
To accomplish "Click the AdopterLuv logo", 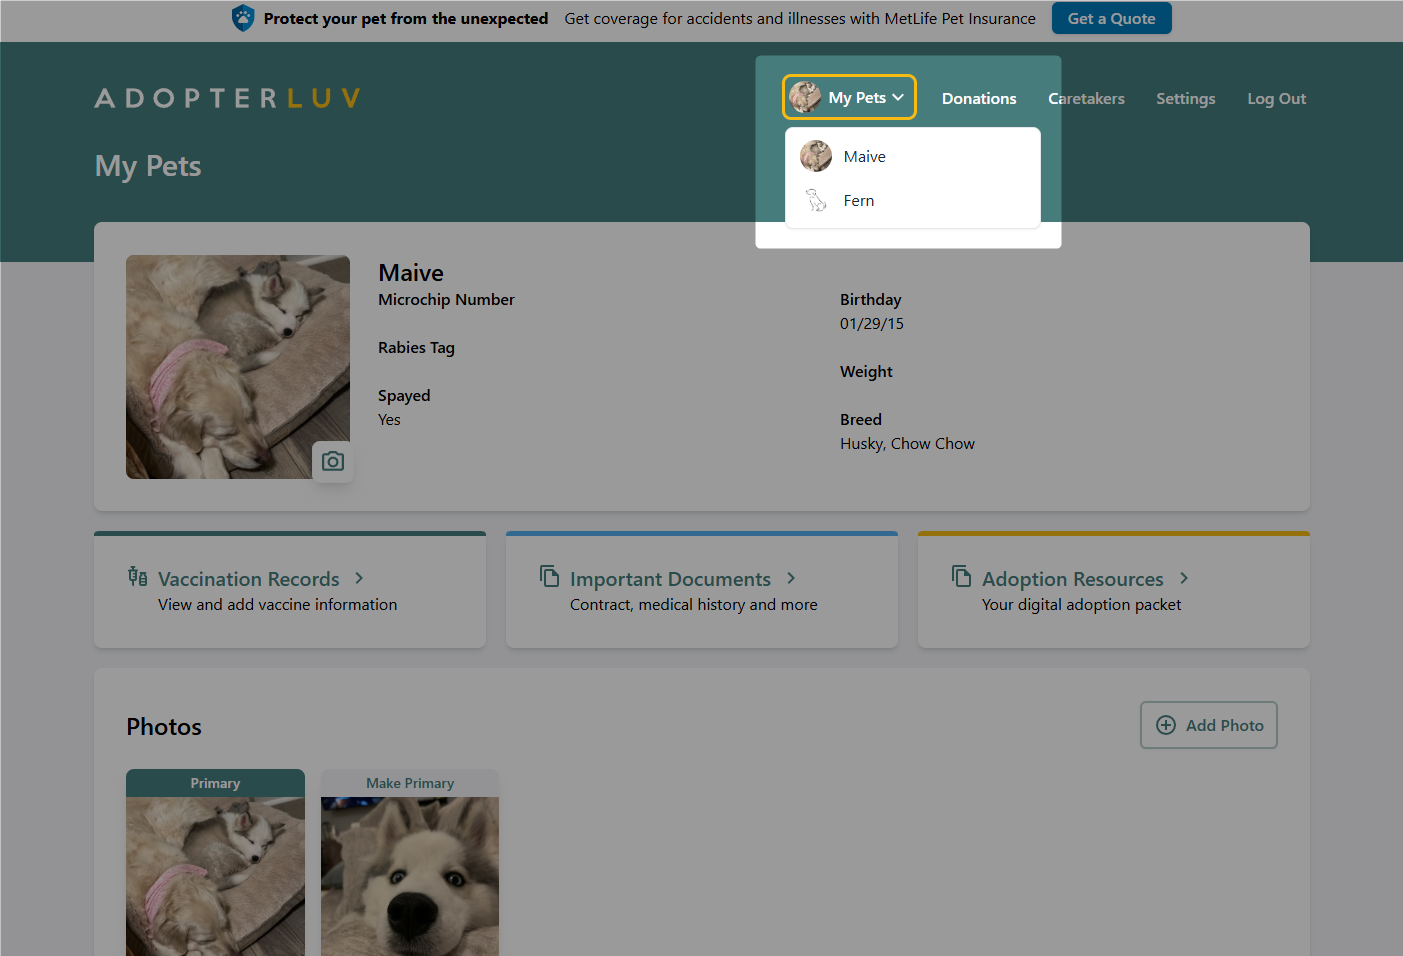I will [227, 98].
